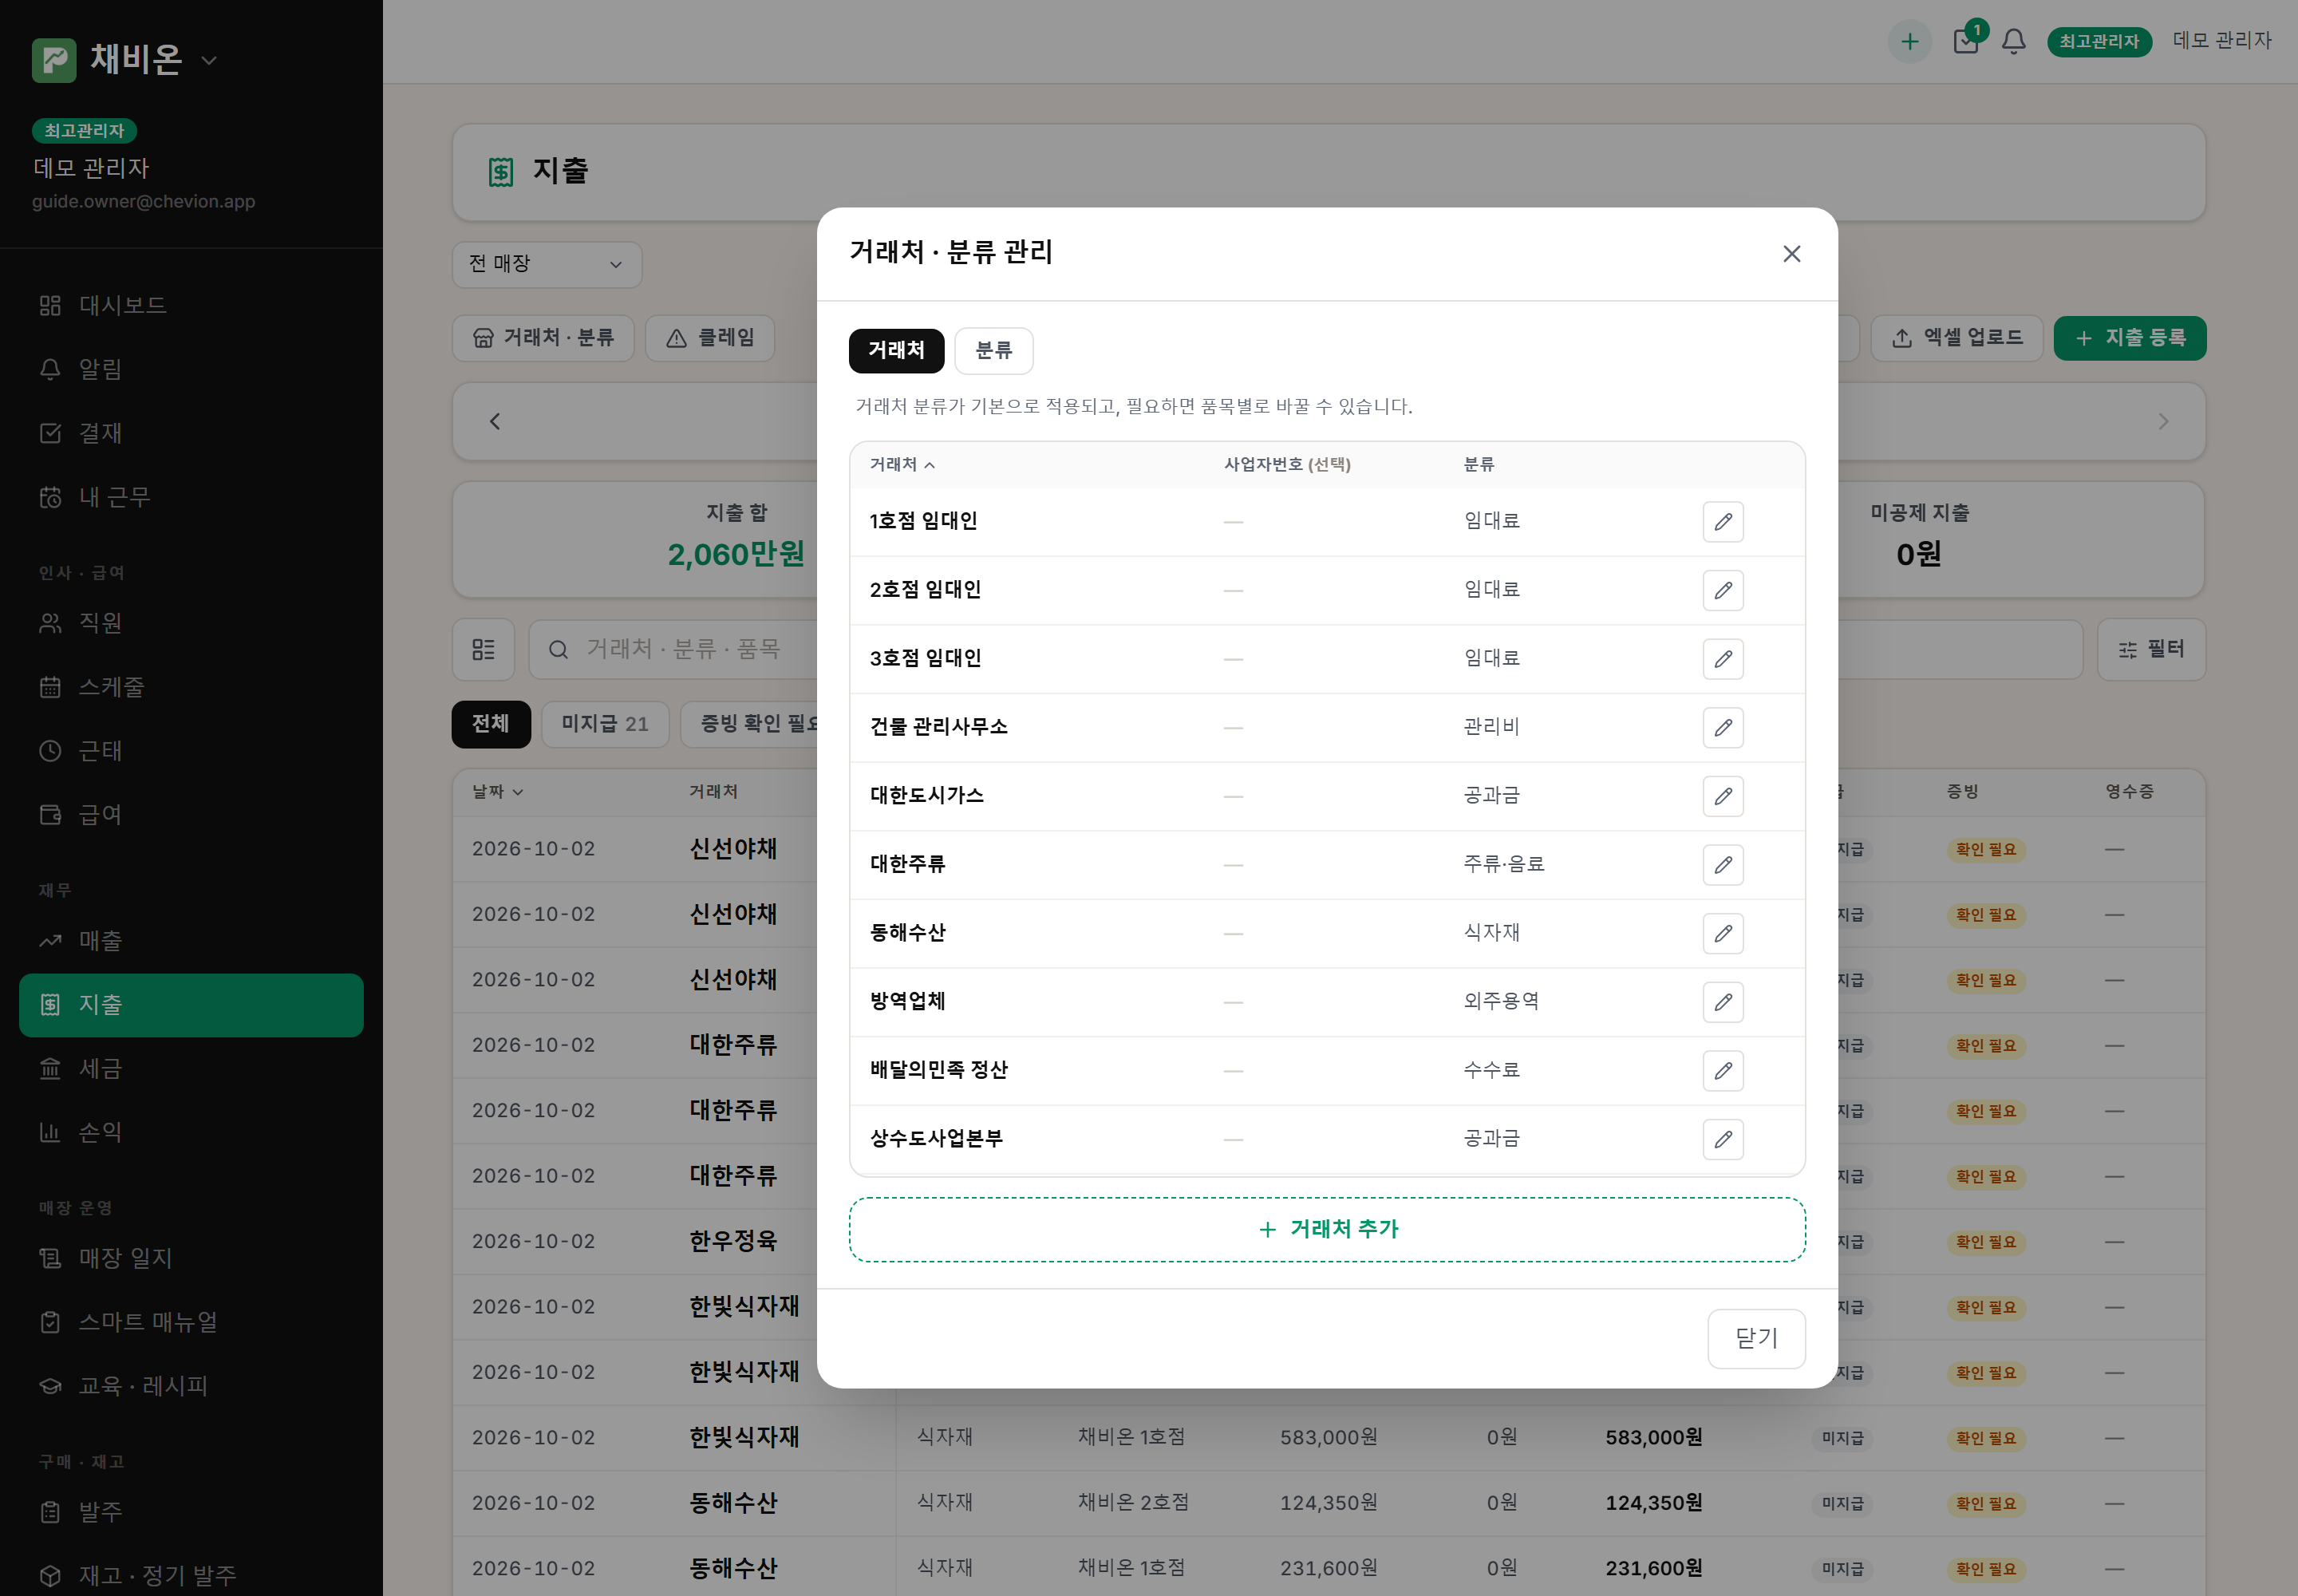Click the 거래처 · 분류 toolbar button
Screen dimensions: 2298x1596
point(543,338)
